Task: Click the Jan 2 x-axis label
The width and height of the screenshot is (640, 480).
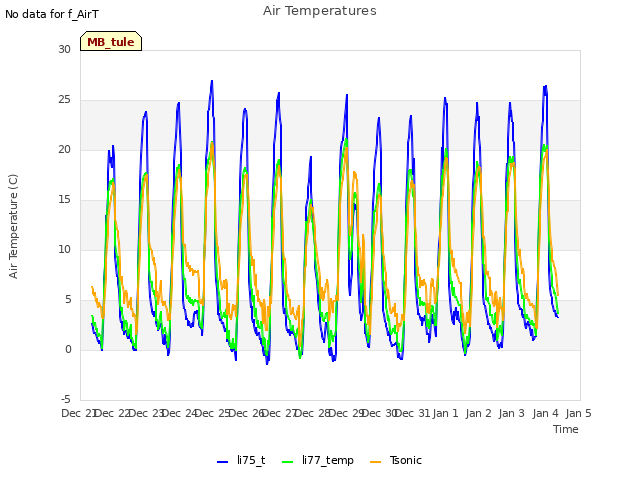Action: tap(478, 413)
